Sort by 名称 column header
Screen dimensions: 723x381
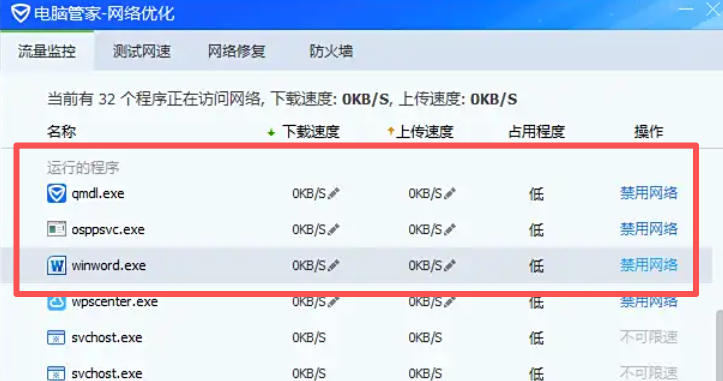[x=61, y=132]
